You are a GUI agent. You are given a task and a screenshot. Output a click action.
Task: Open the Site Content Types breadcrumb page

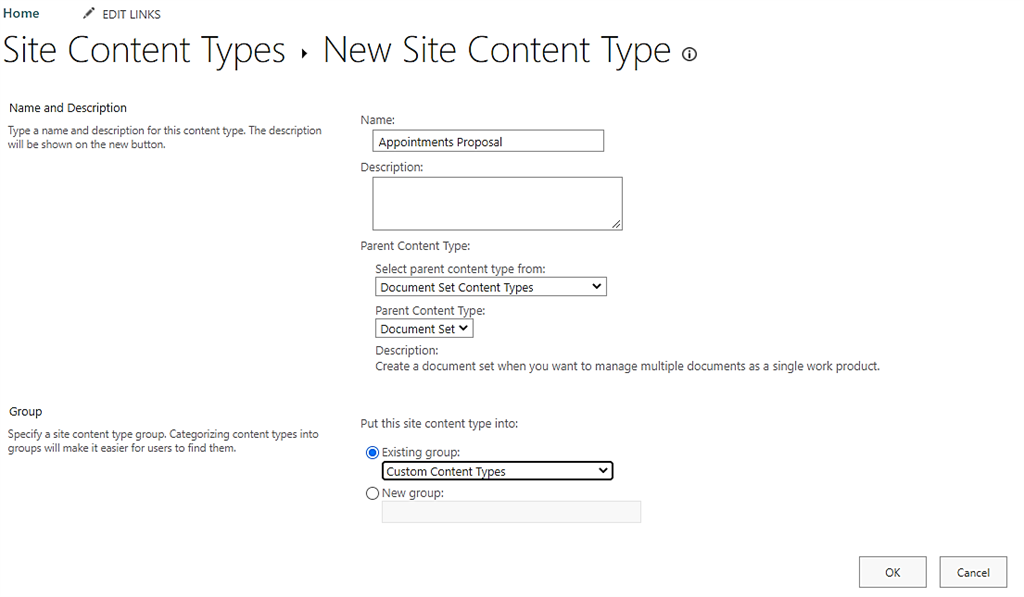click(144, 50)
